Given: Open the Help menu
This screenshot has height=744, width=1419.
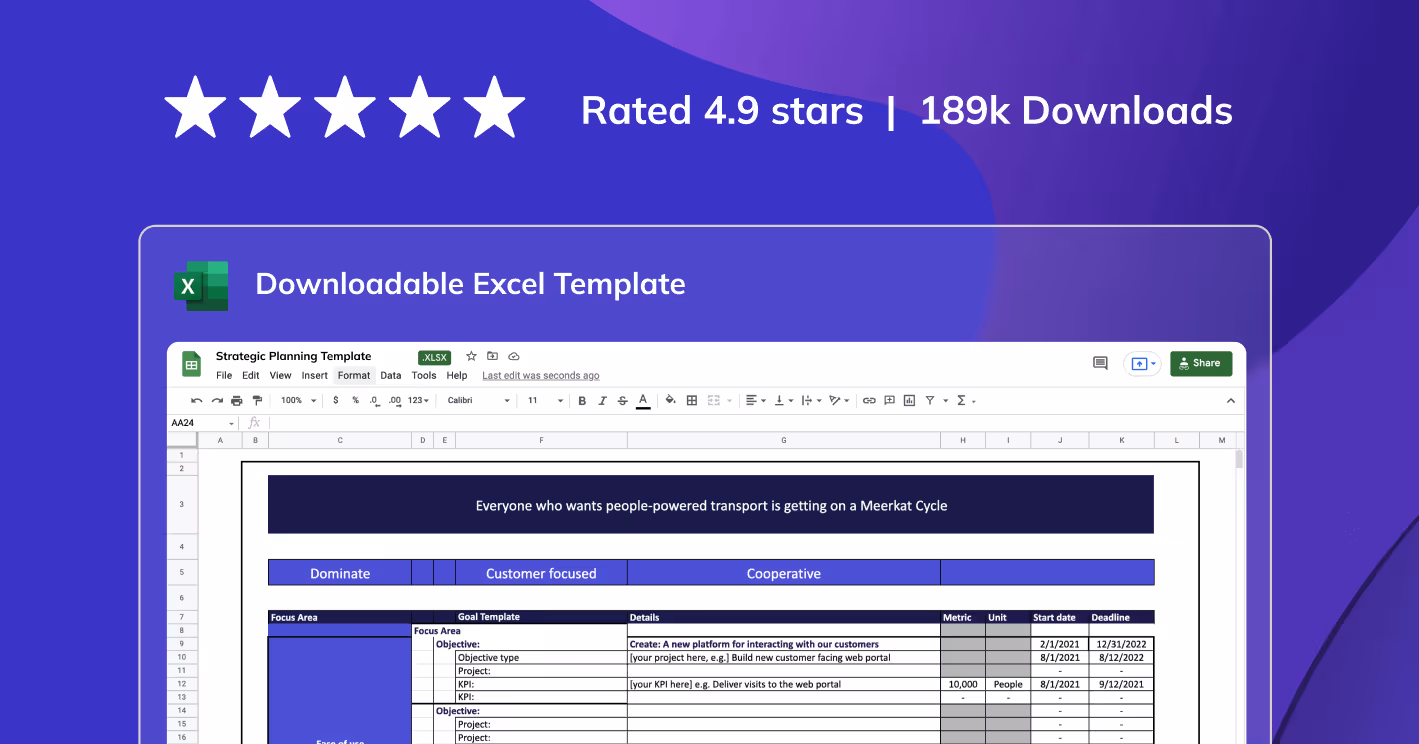Looking at the screenshot, I should pos(457,376).
